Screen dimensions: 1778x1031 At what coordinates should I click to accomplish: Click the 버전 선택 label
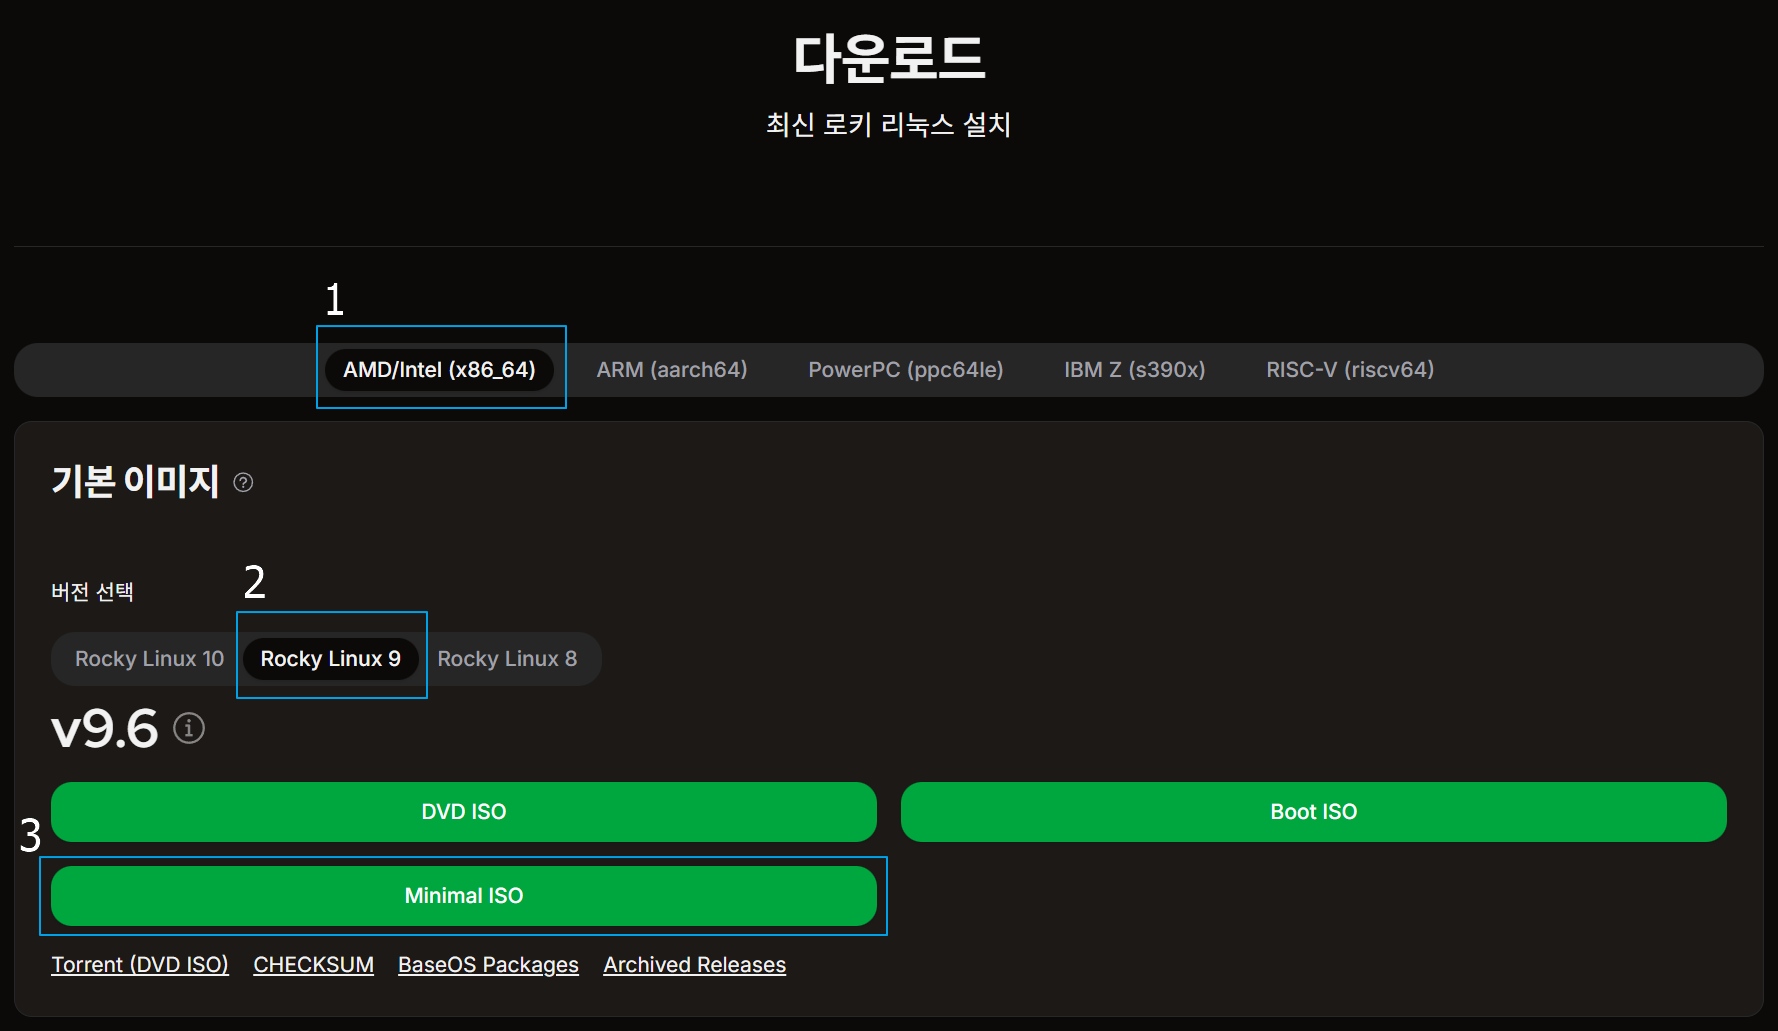tap(92, 592)
